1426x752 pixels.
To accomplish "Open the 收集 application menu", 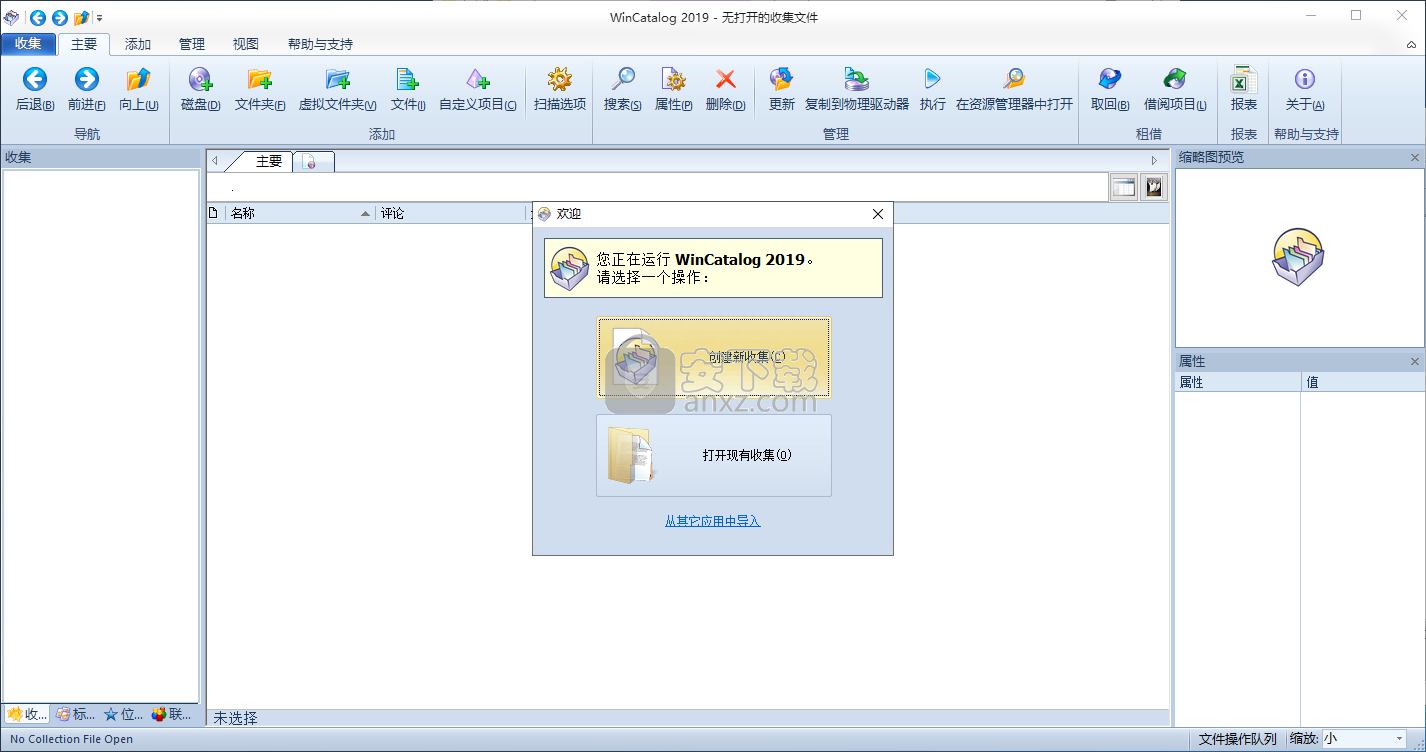I will [x=28, y=44].
